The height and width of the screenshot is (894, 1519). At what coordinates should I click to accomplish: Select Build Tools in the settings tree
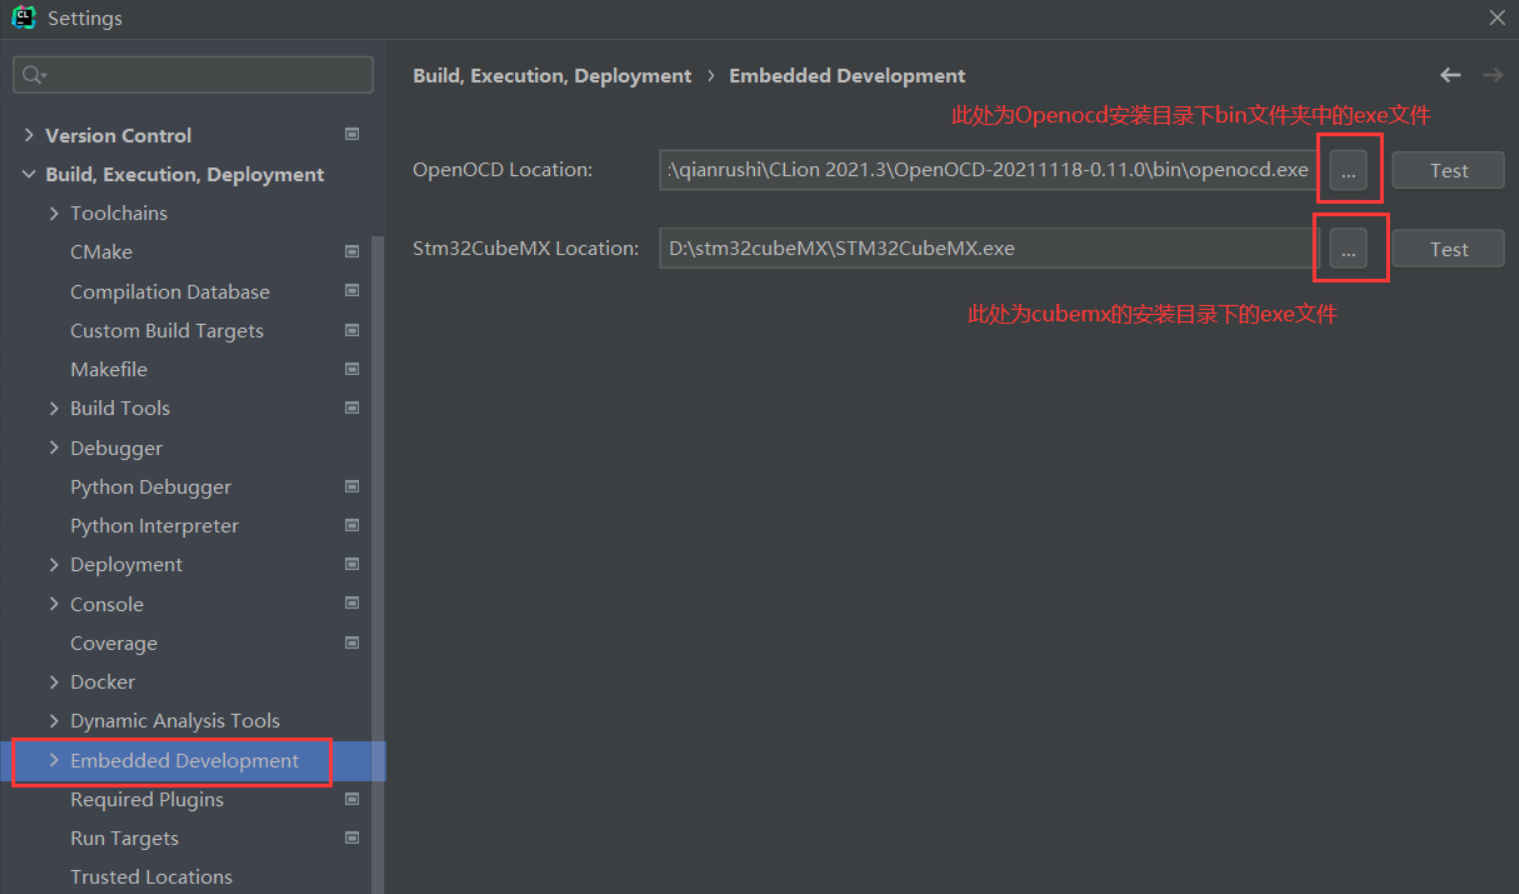[x=120, y=408]
